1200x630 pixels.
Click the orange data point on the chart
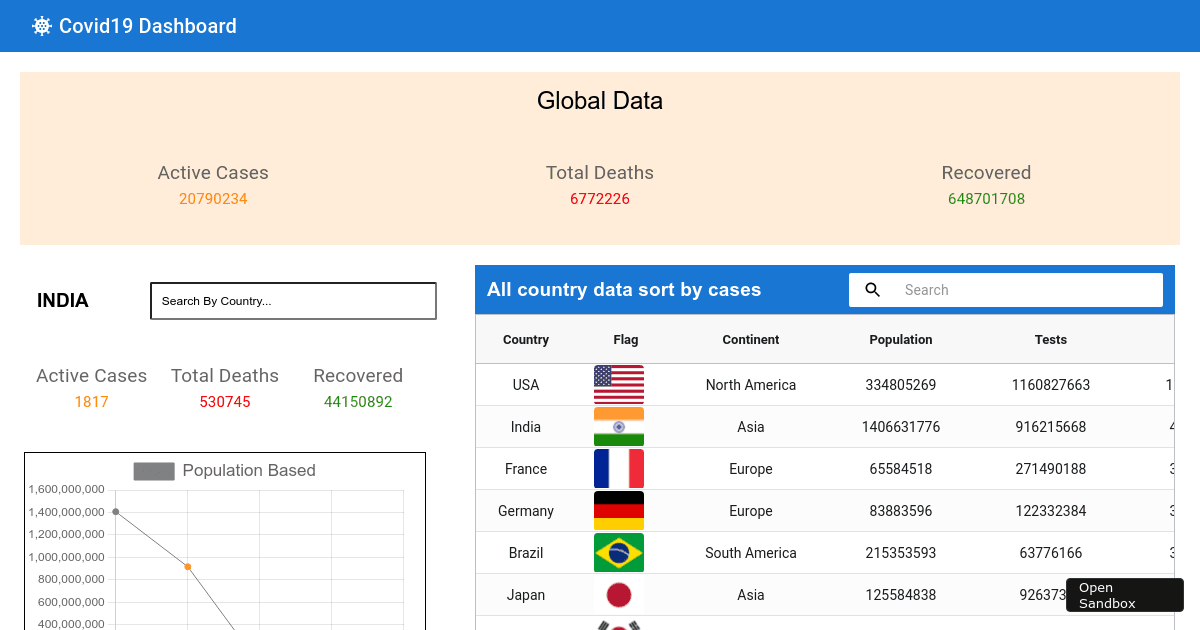pos(188,566)
